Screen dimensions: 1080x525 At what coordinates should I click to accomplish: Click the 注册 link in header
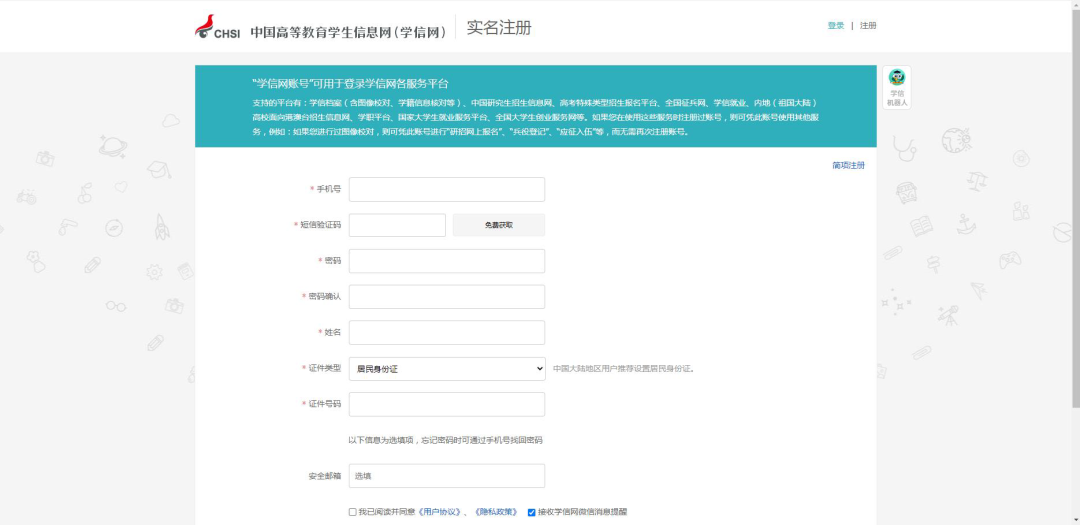[x=868, y=25]
